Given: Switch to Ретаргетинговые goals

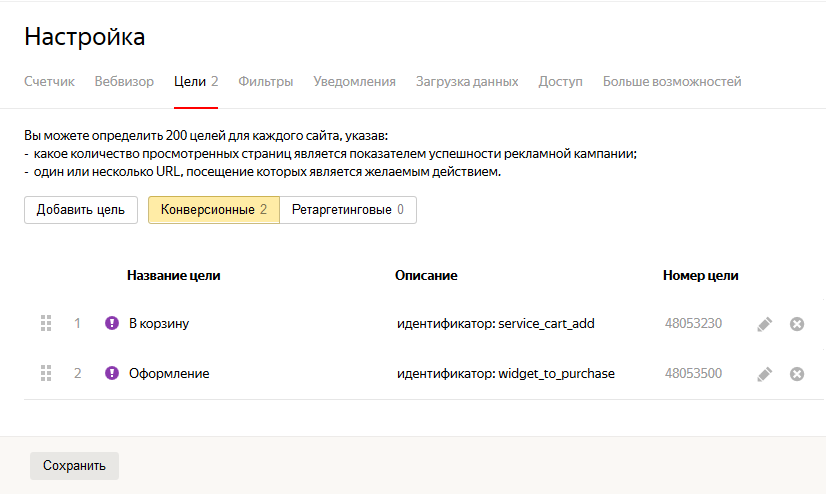Looking at the screenshot, I should click(x=348, y=210).
